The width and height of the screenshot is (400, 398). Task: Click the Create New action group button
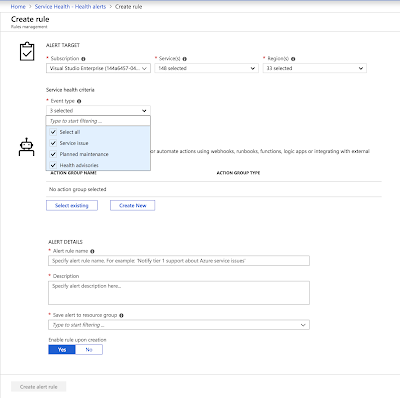[x=133, y=206]
